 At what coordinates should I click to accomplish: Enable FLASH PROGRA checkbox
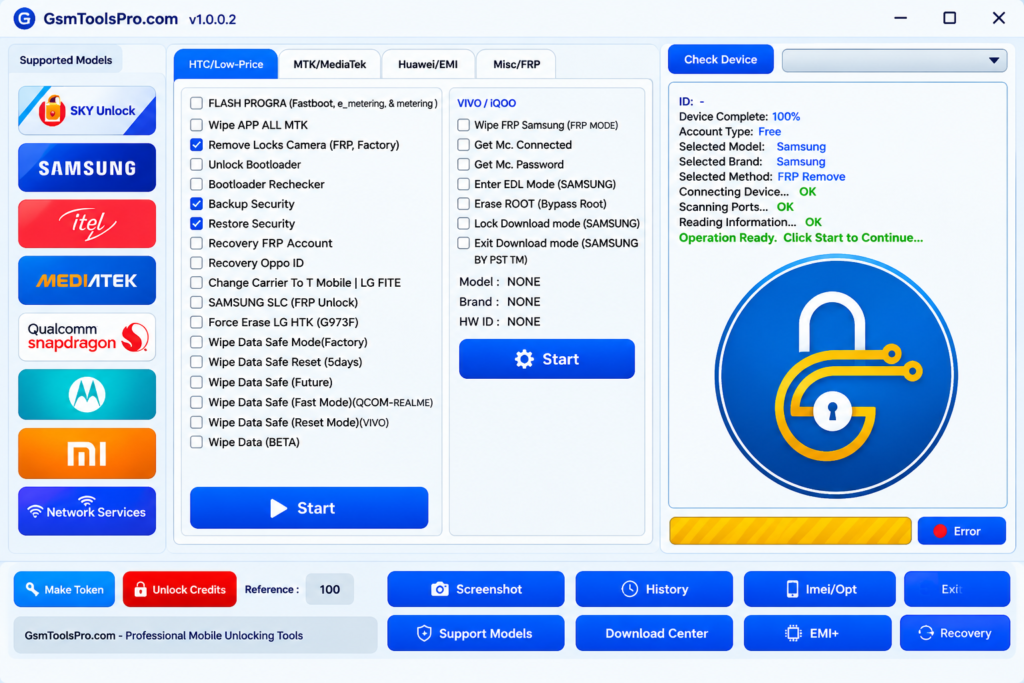pos(196,103)
